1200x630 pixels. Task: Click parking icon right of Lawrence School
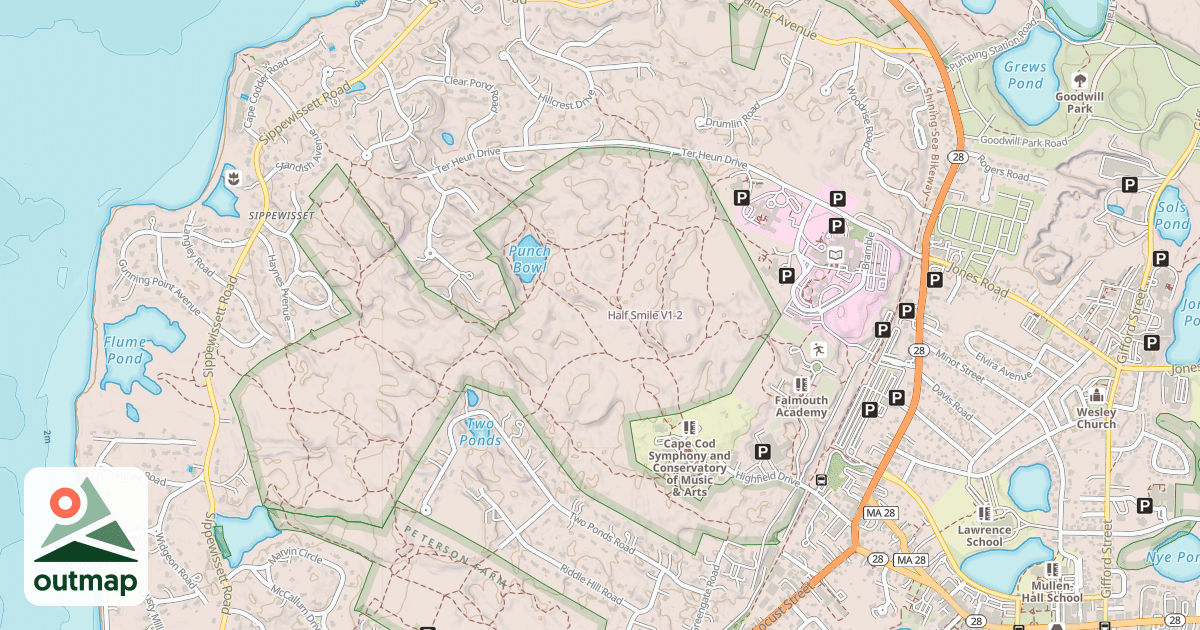pos(1144,506)
